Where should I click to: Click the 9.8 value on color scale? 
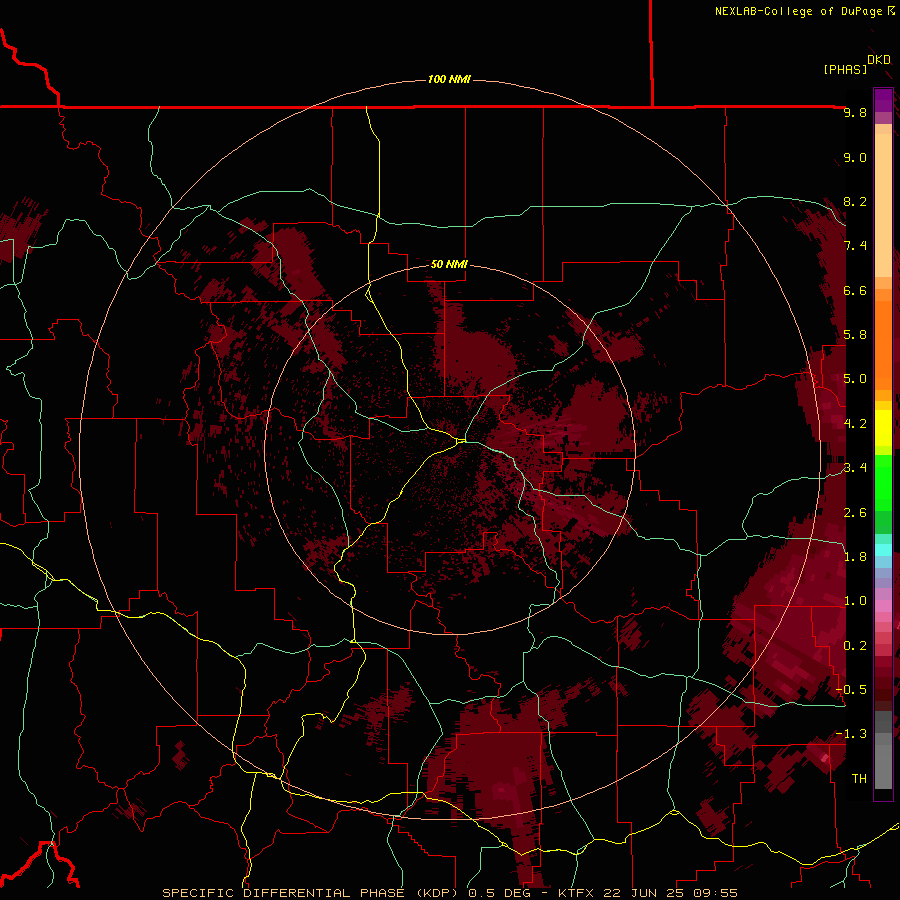coord(855,113)
